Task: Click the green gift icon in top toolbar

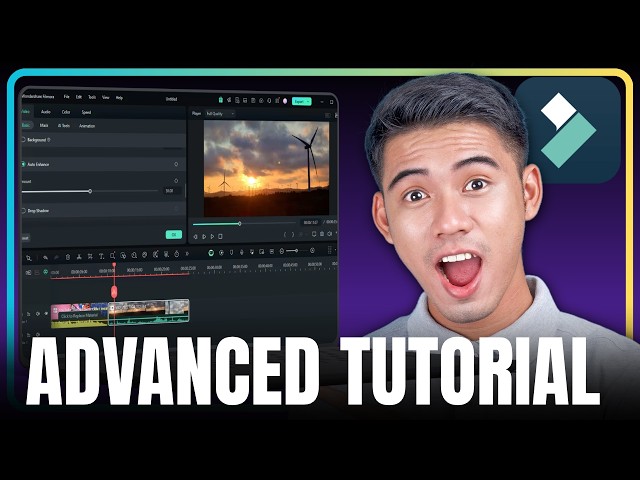Action: [x=221, y=100]
